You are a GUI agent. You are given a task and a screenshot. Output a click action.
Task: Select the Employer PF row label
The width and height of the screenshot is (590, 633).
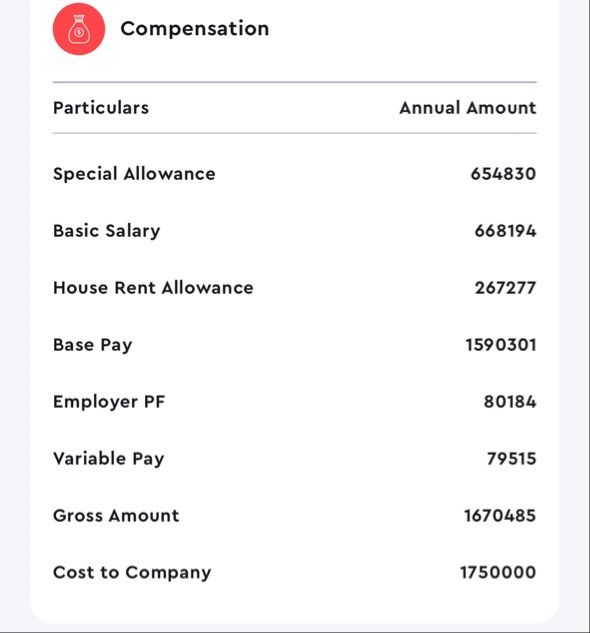pyautogui.click(x=109, y=402)
